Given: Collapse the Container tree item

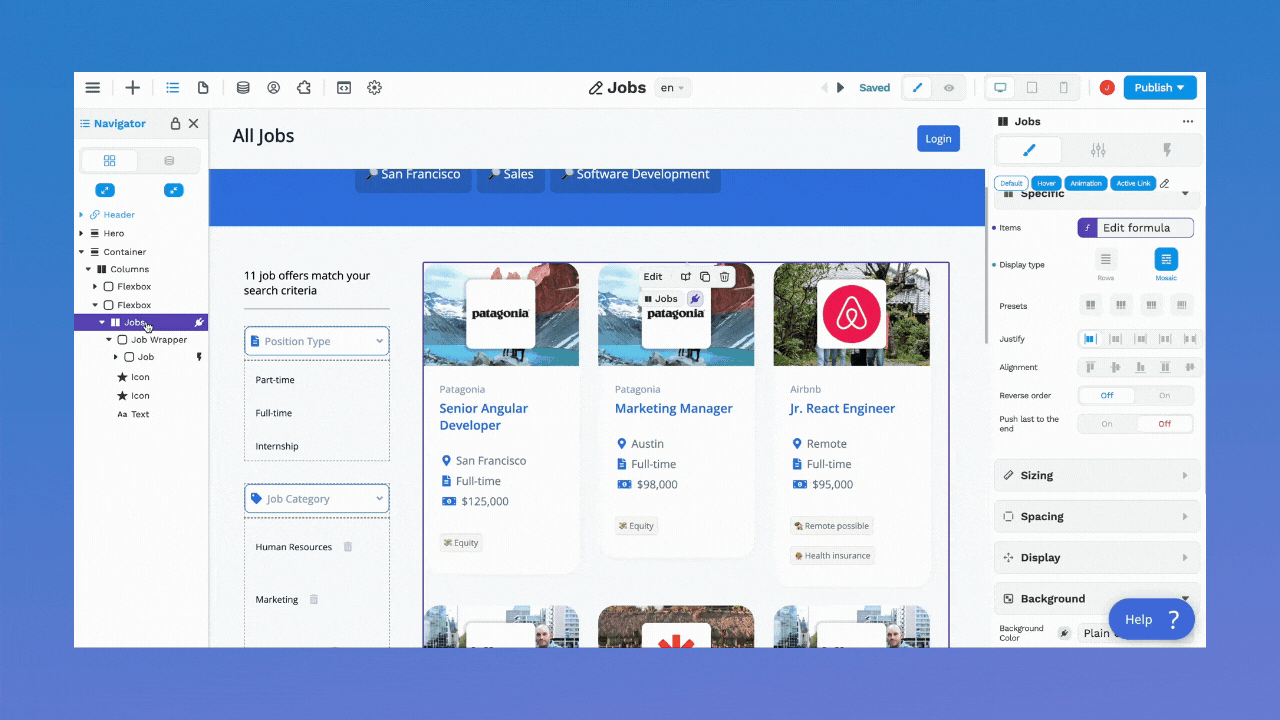Looking at the screenshot, I should click(82, 252).
